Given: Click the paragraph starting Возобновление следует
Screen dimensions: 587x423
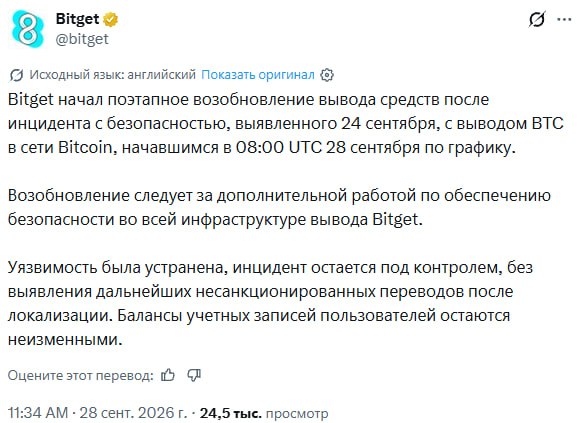Looking at the screenshot, I should [x=279, y=207].
